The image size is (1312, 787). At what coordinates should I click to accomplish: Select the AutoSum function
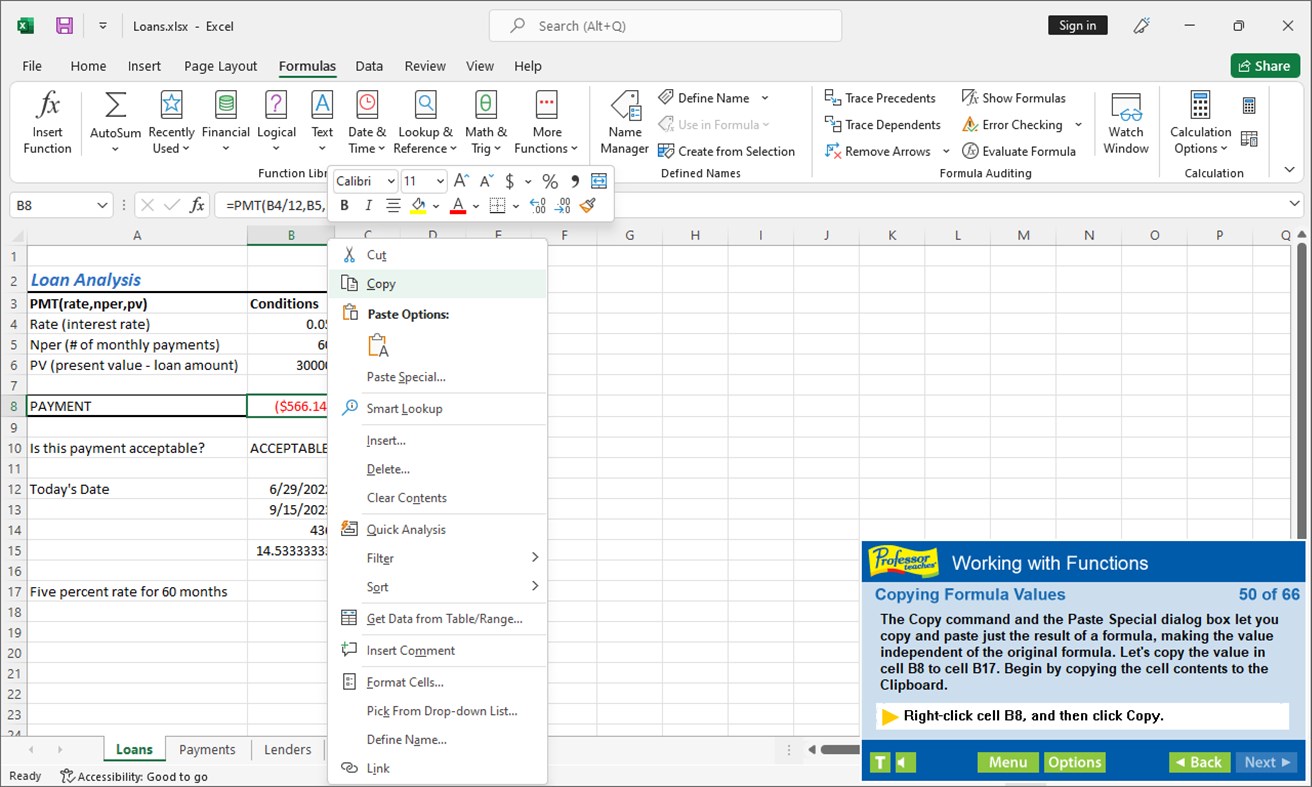click(113, 120)
